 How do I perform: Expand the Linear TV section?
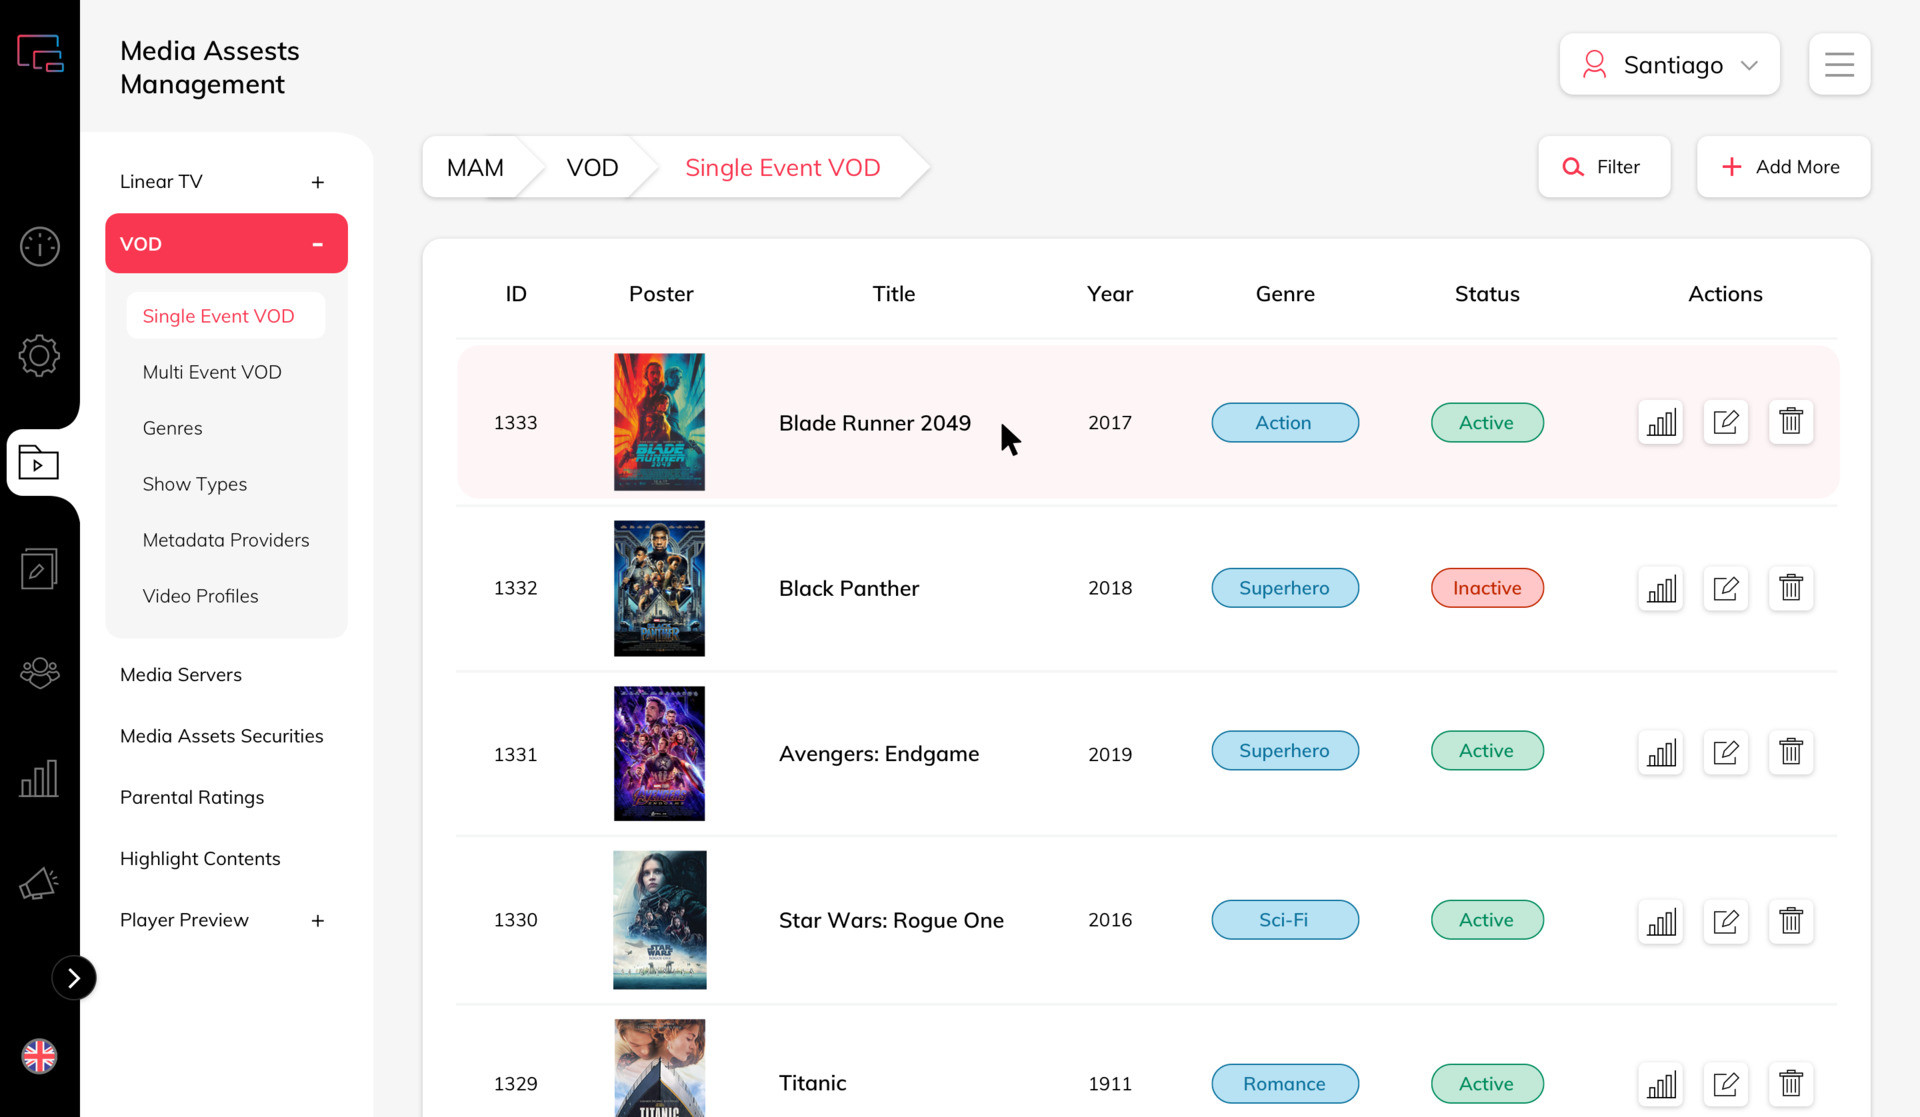coord(317,182)
